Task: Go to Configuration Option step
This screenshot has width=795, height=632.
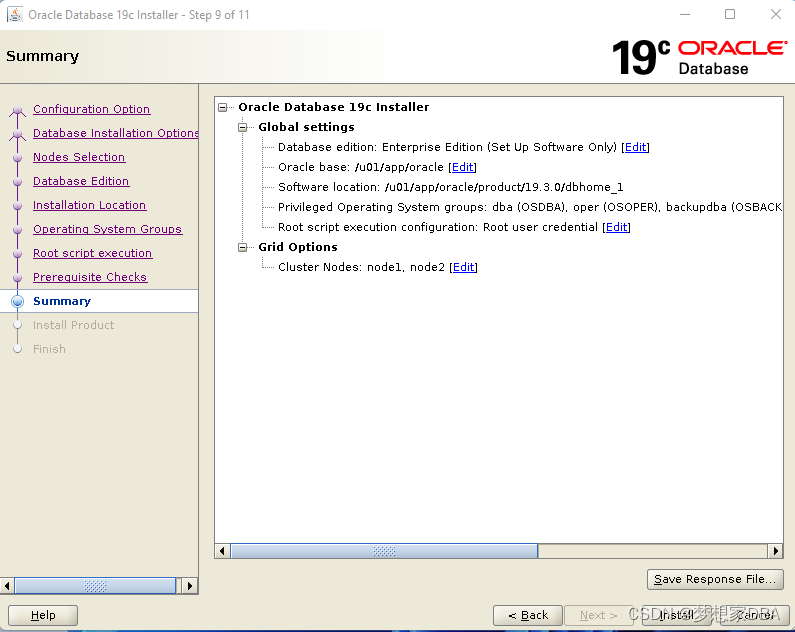Action: coord(91,109)
